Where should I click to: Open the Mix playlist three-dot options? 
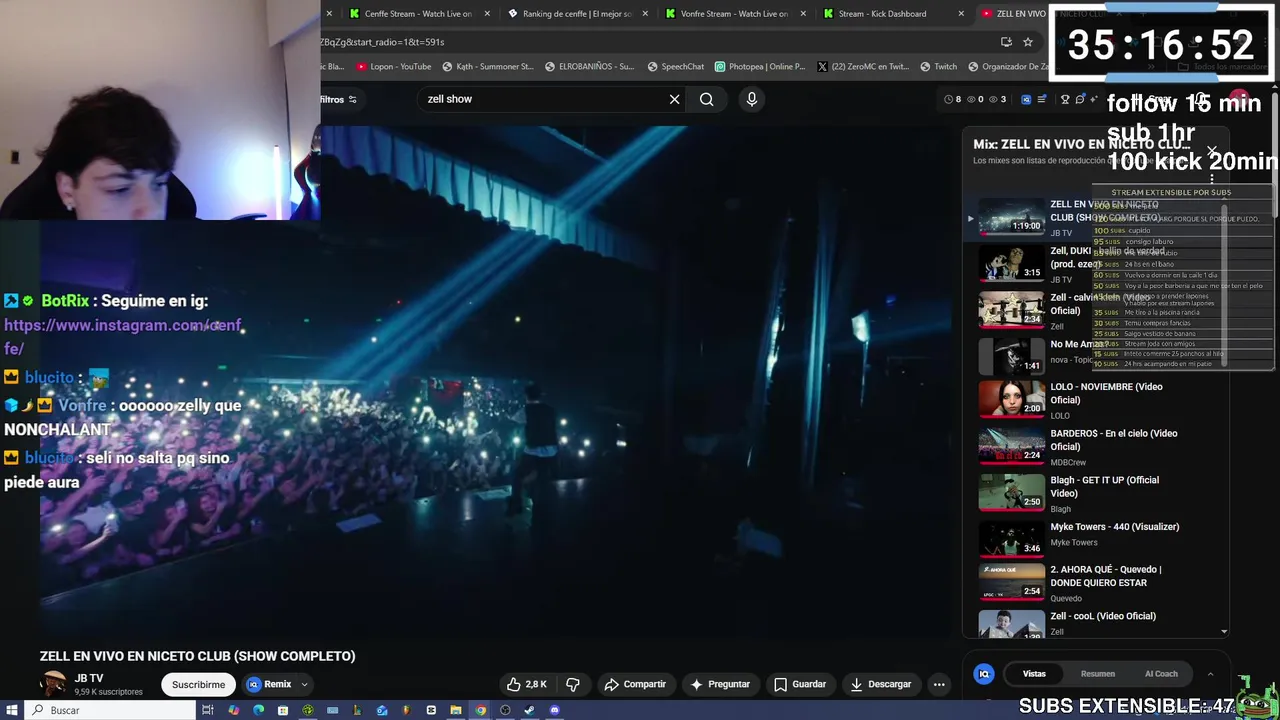(1212, 180)
